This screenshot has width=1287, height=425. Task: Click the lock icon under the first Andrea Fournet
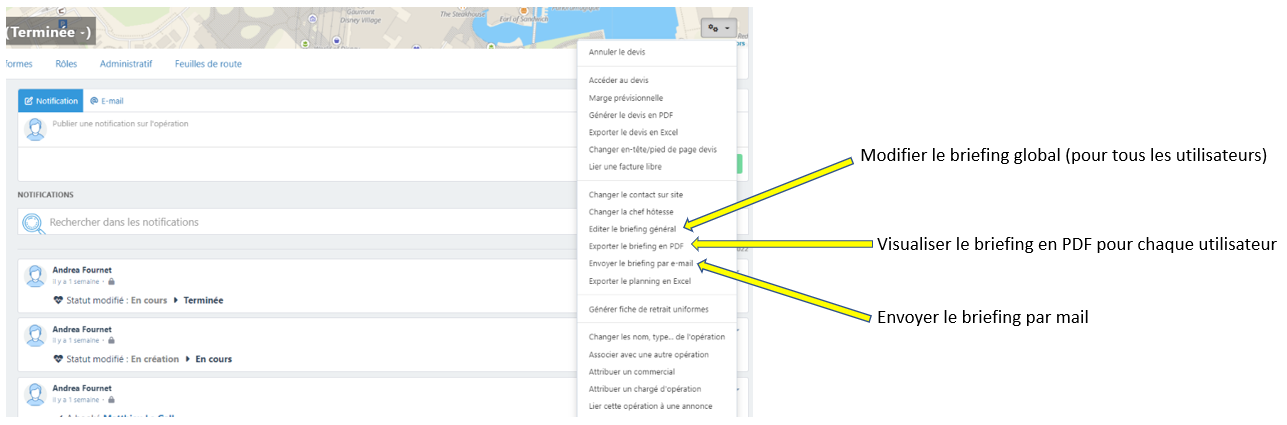(x=111, y=282)
